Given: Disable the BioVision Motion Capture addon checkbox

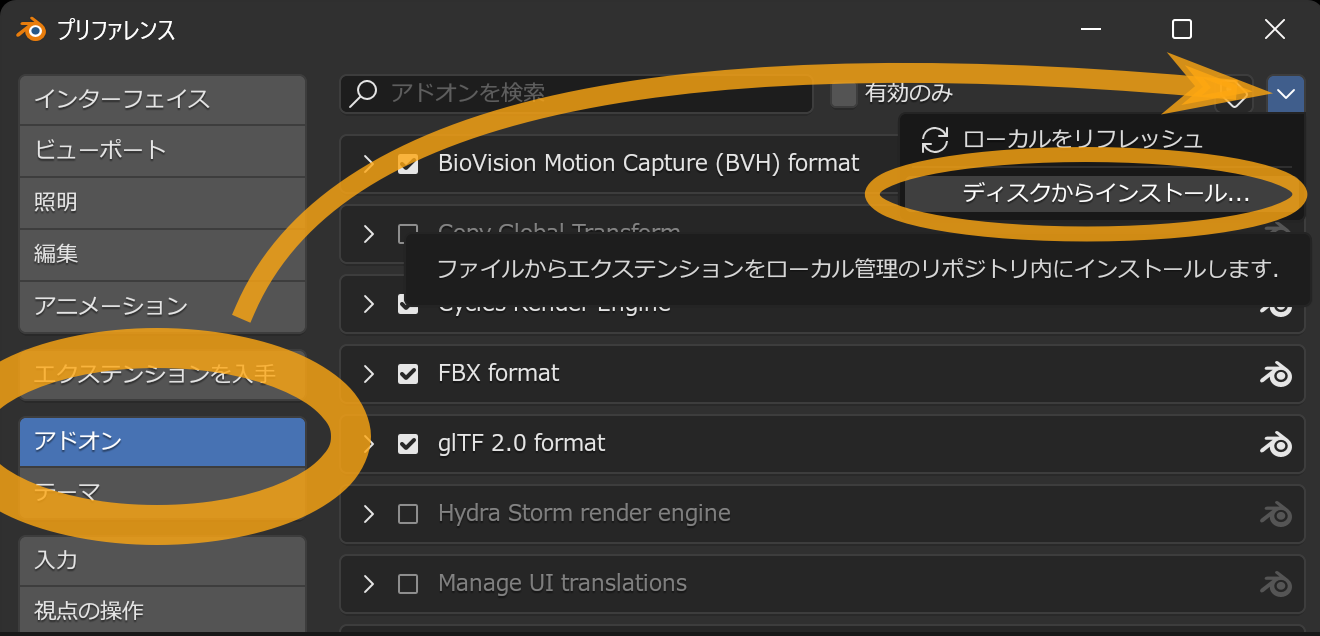Looking at the screenshot, I should (408, 164).
